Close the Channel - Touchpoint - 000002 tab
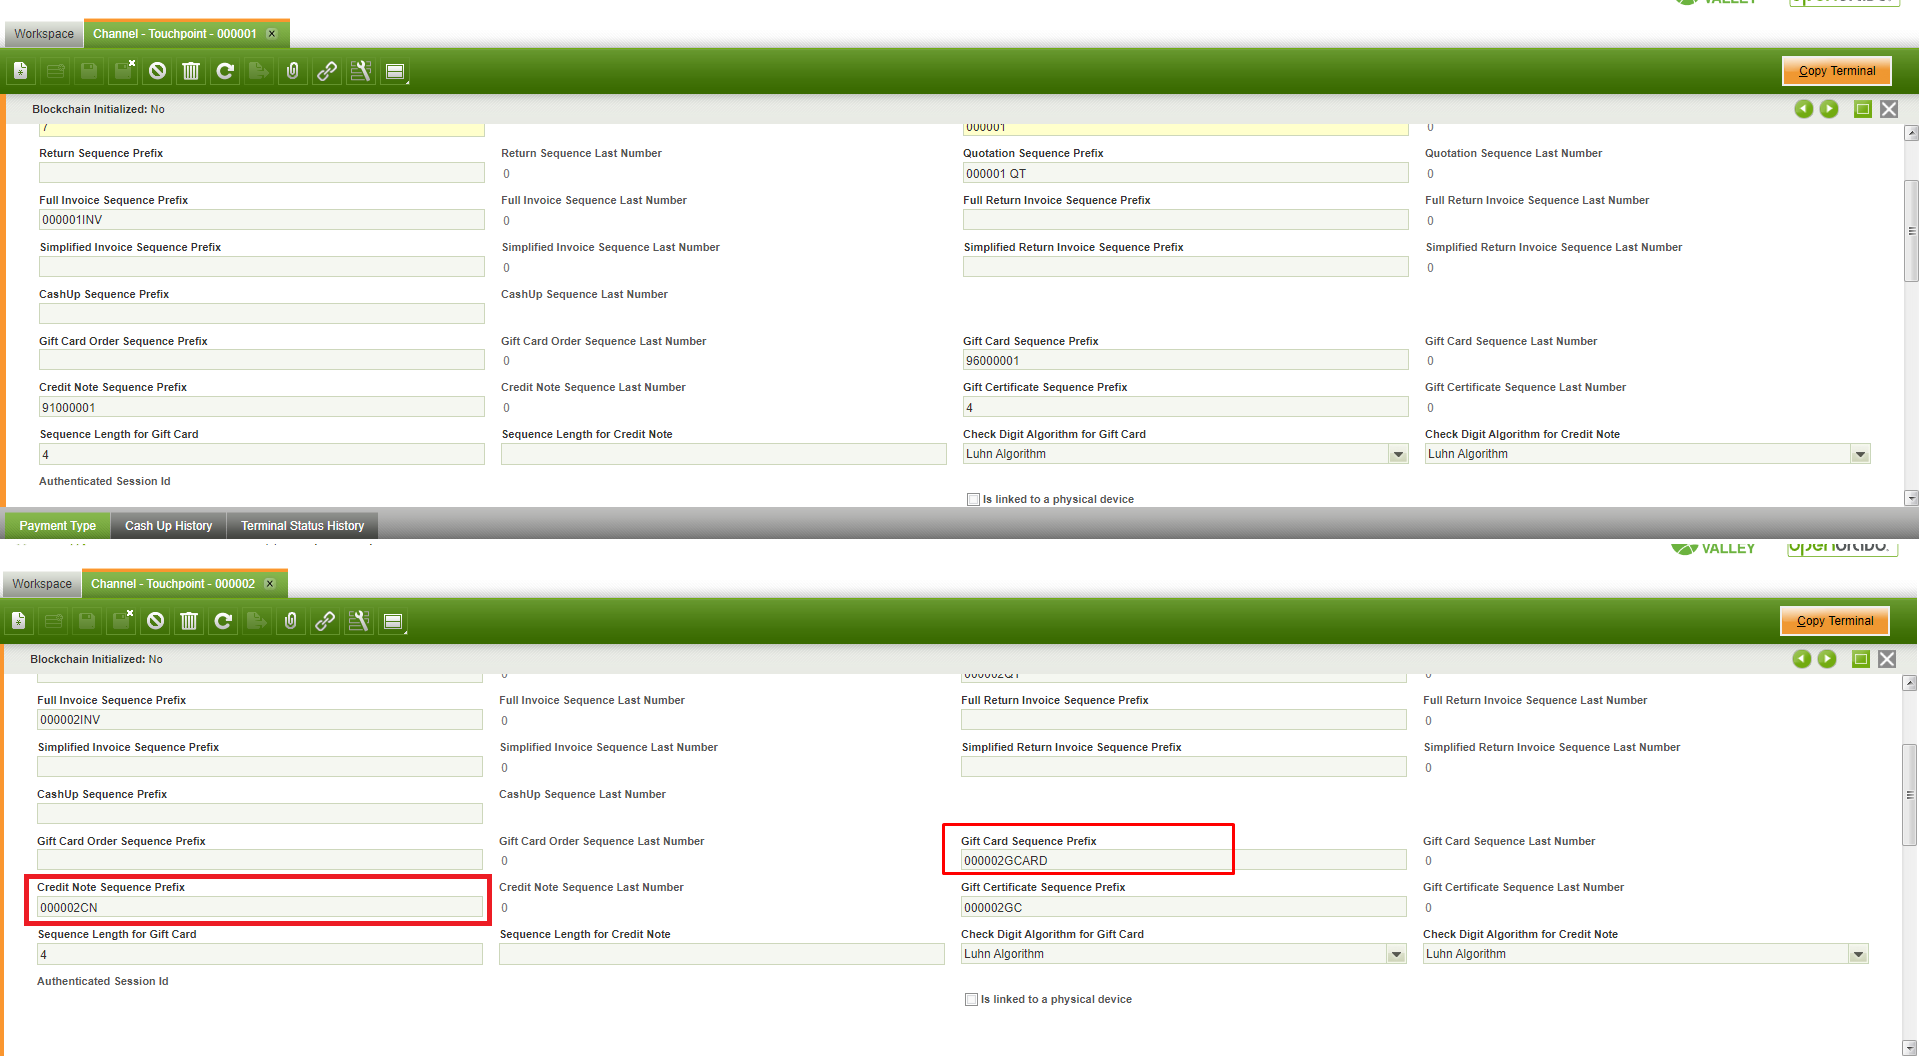The image size is (1926, 1056). point(269,584)
